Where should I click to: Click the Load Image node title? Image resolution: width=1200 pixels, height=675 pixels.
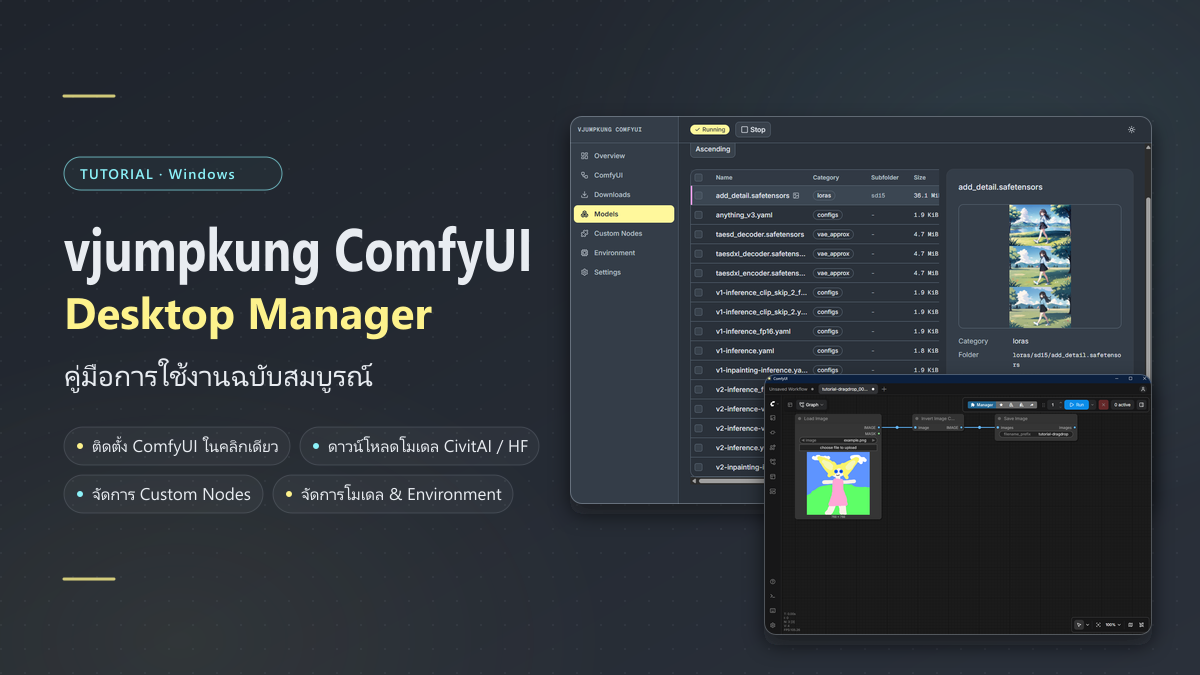tap(816, 418)
